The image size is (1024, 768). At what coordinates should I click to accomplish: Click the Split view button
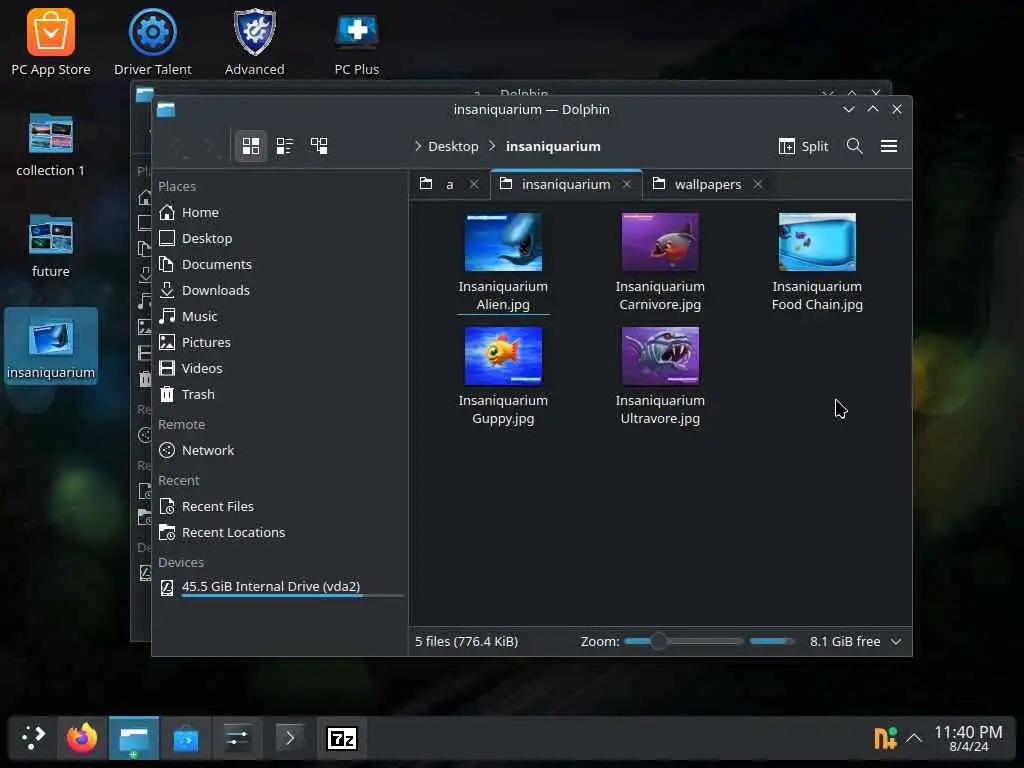click(803, 146)
